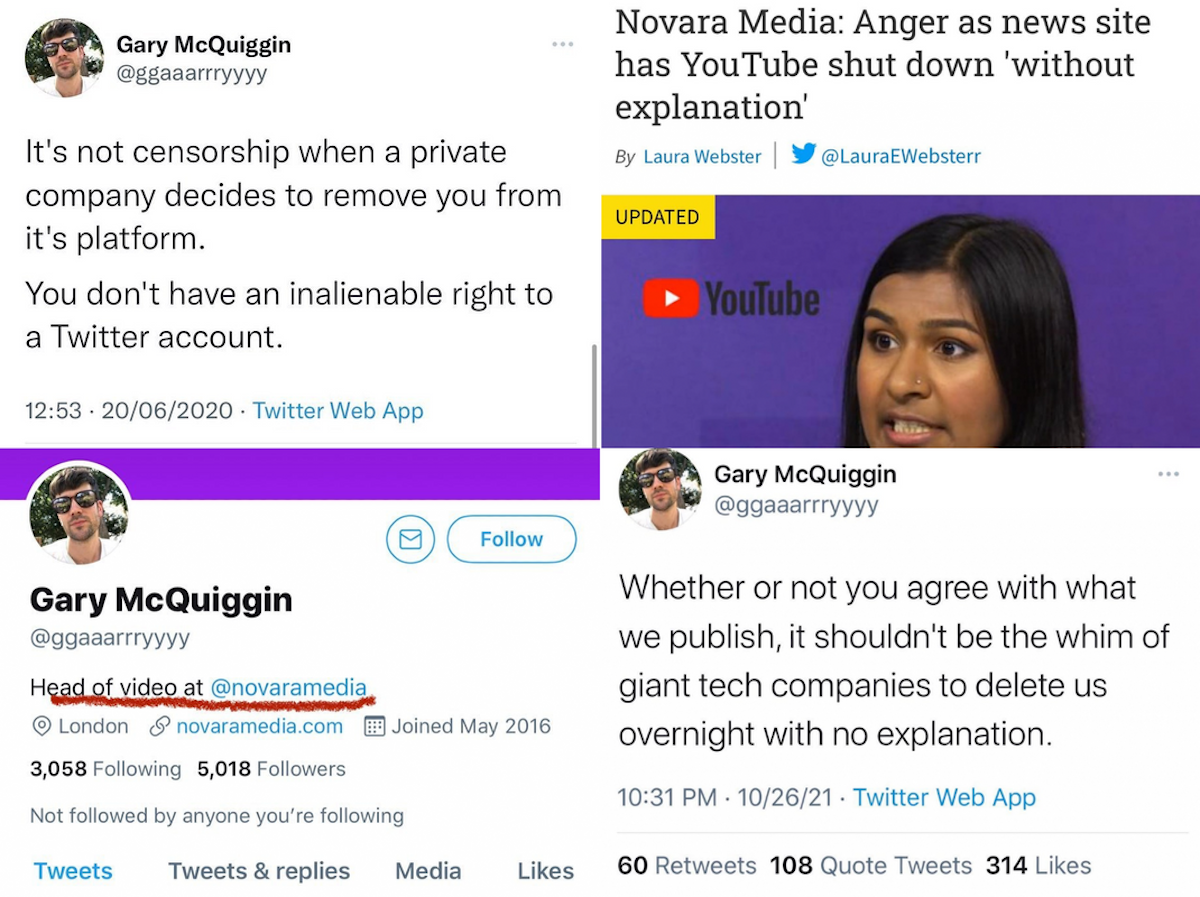The width and height of the screenshot is (1200, 897).
Task: Switch to the Tweets tab
Action: click(x=73, y=871)
